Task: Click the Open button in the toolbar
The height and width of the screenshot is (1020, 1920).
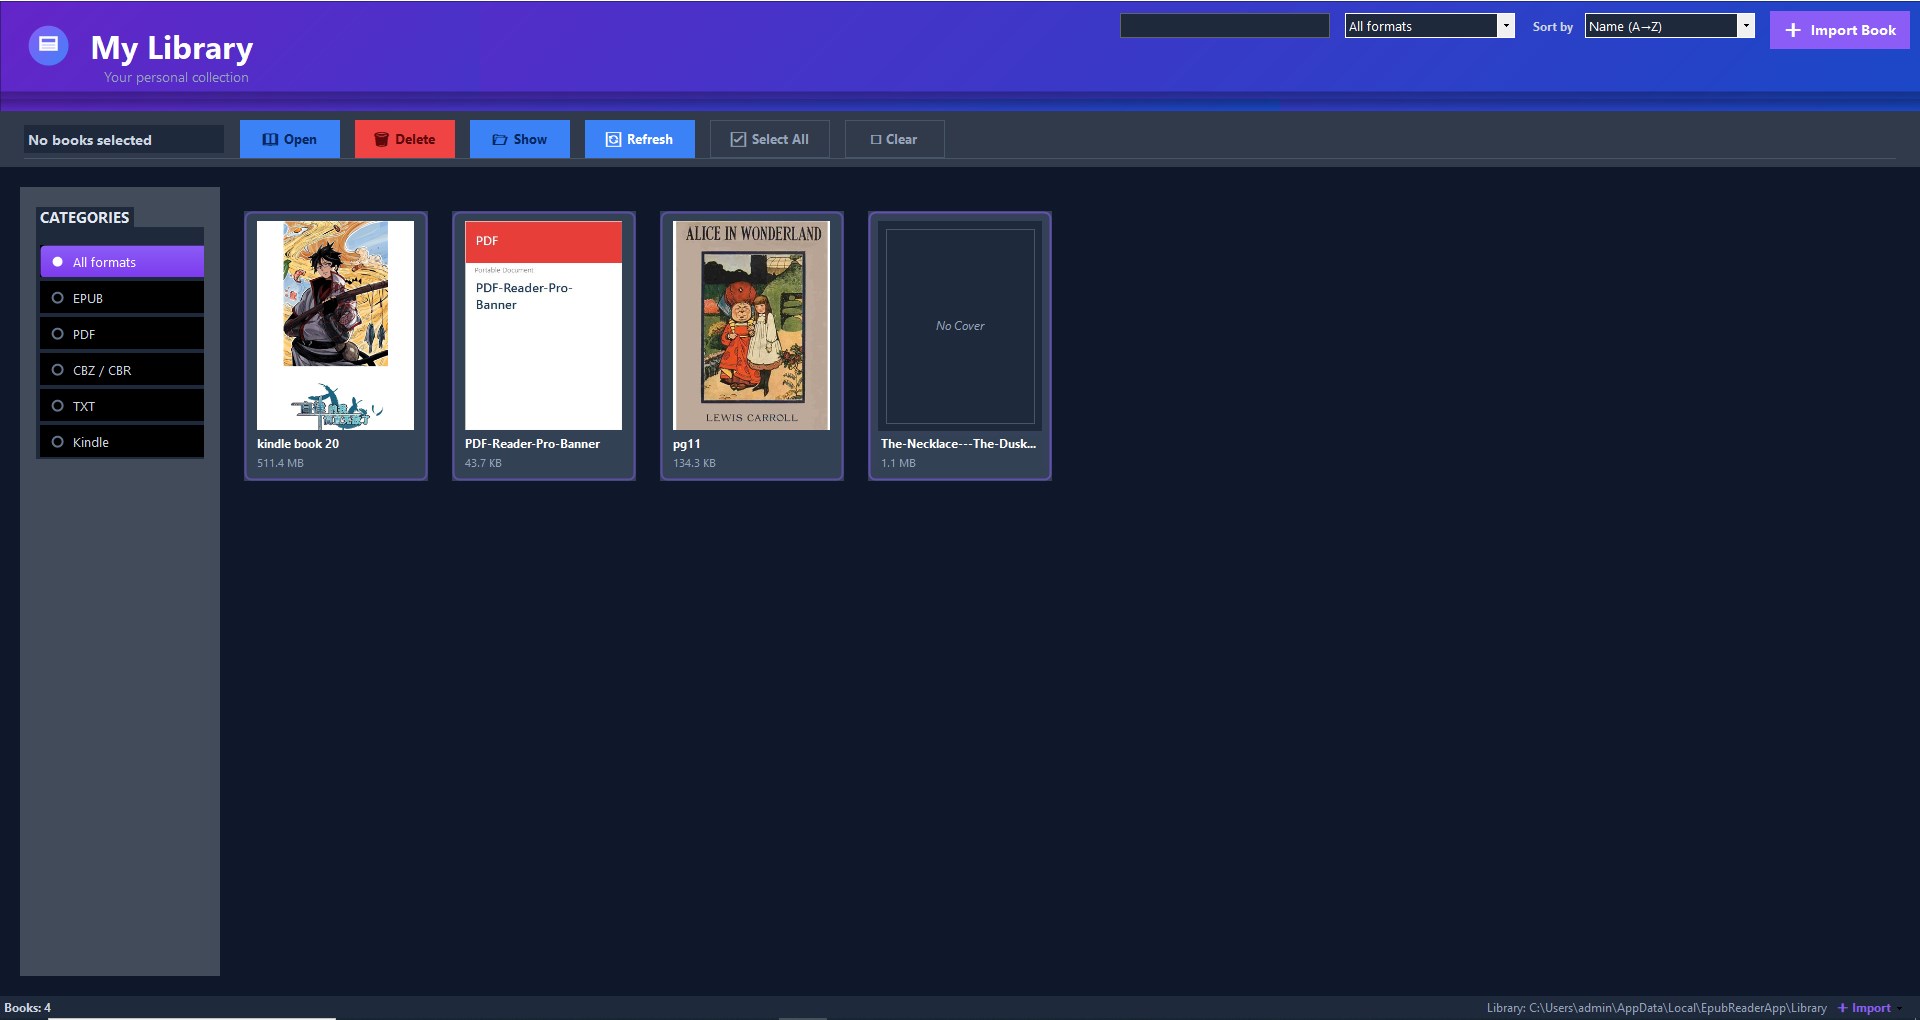Action: point(289,139)
